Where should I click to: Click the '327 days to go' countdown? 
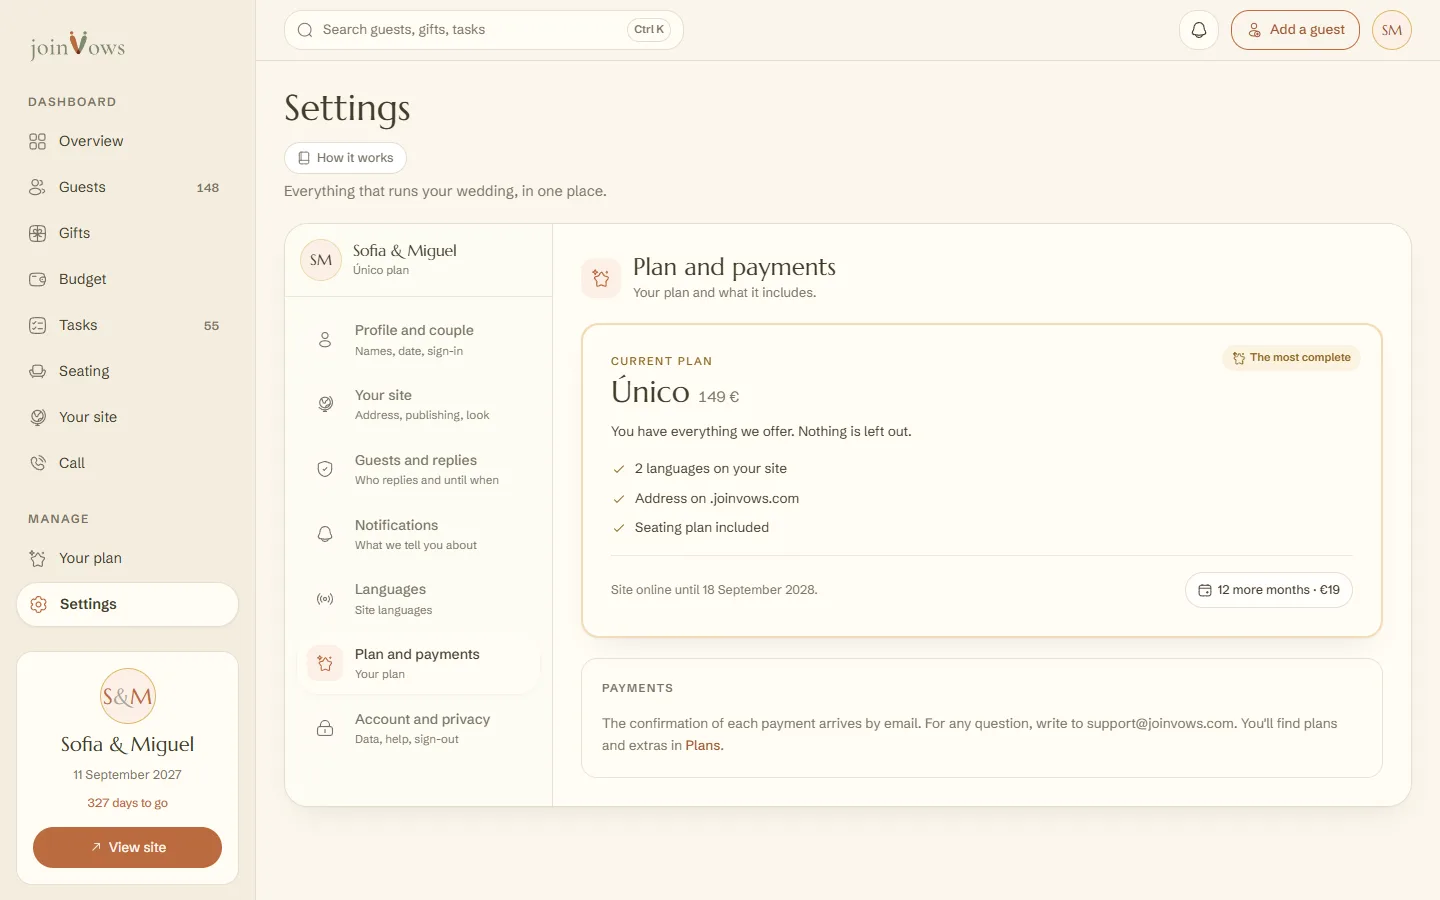(x=128, y=803)
